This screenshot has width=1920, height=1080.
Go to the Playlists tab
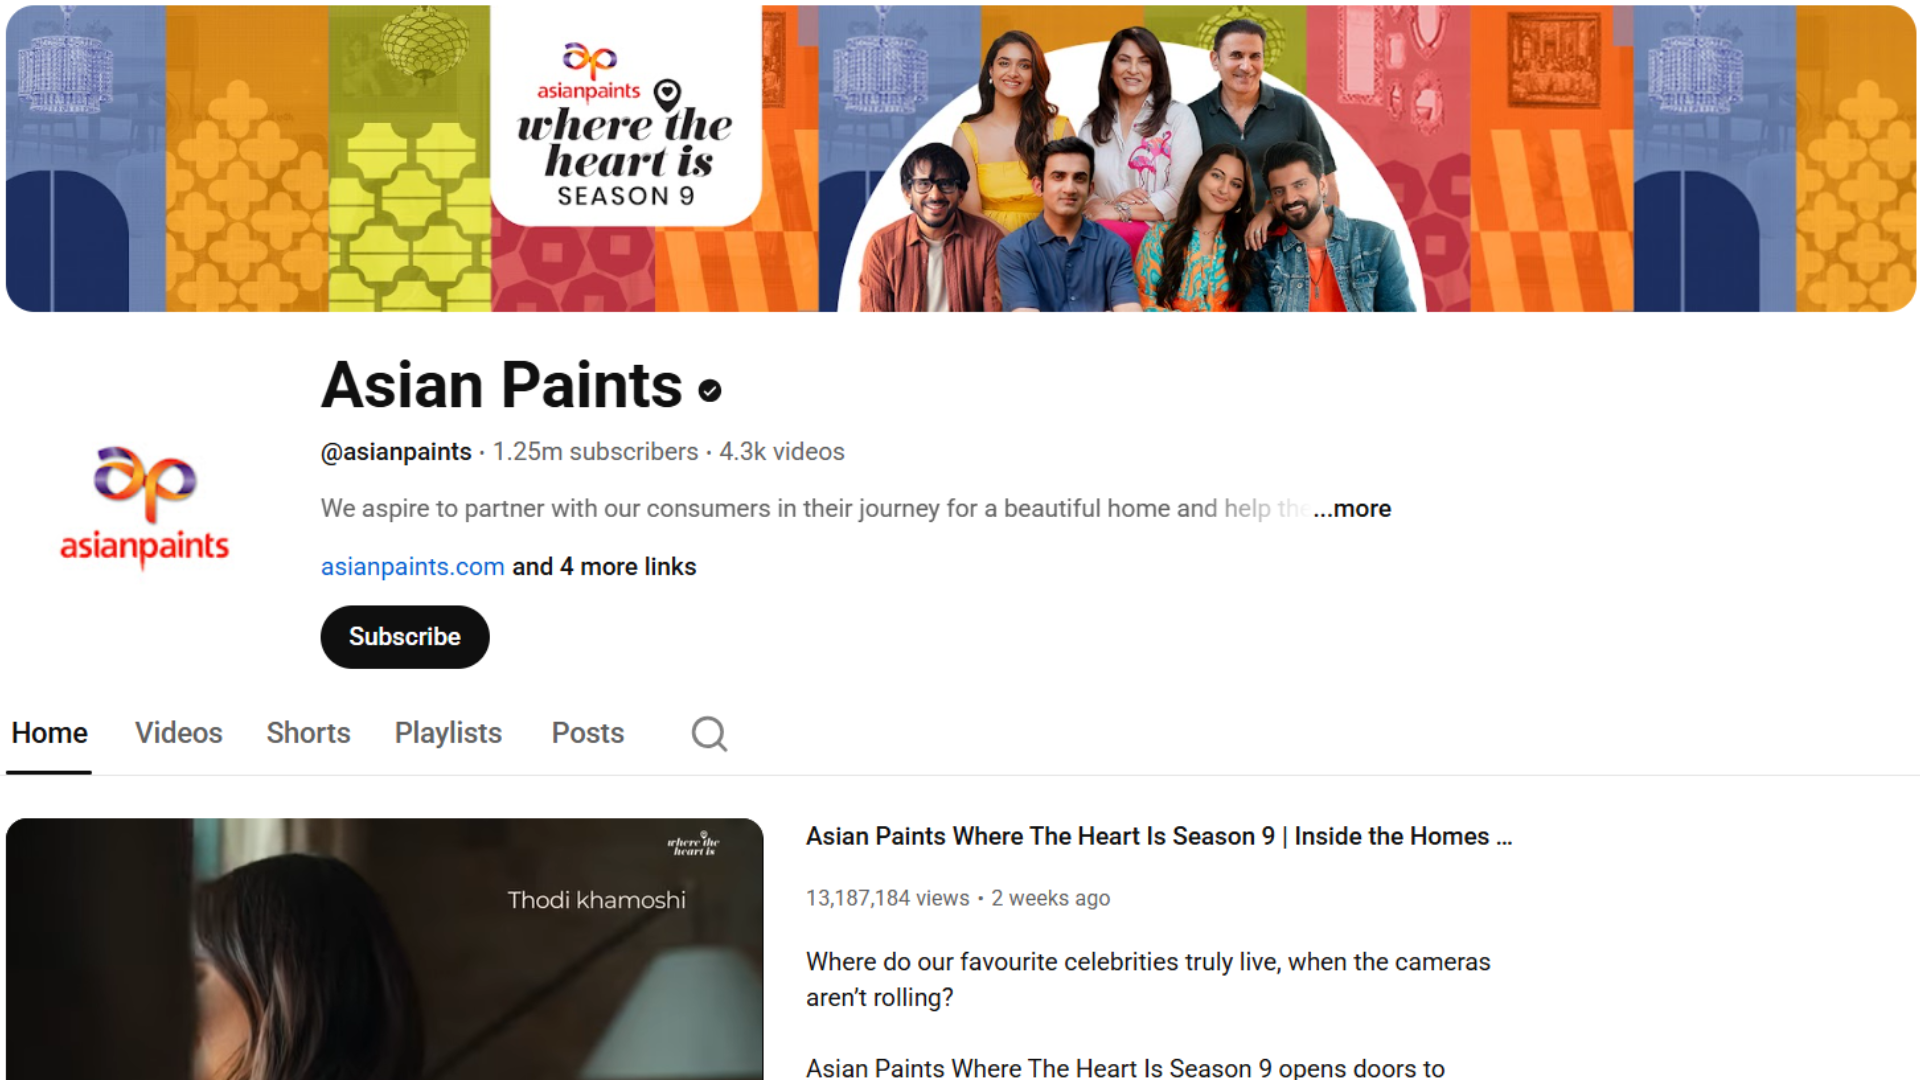(x=448, y=733)
